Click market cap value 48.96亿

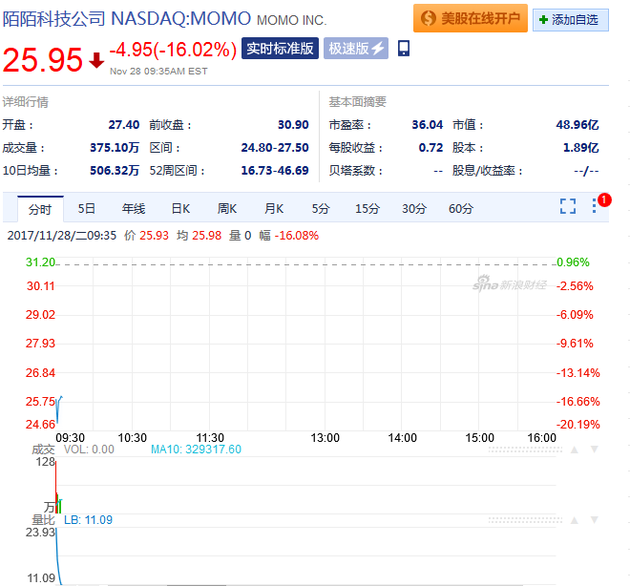577,125
